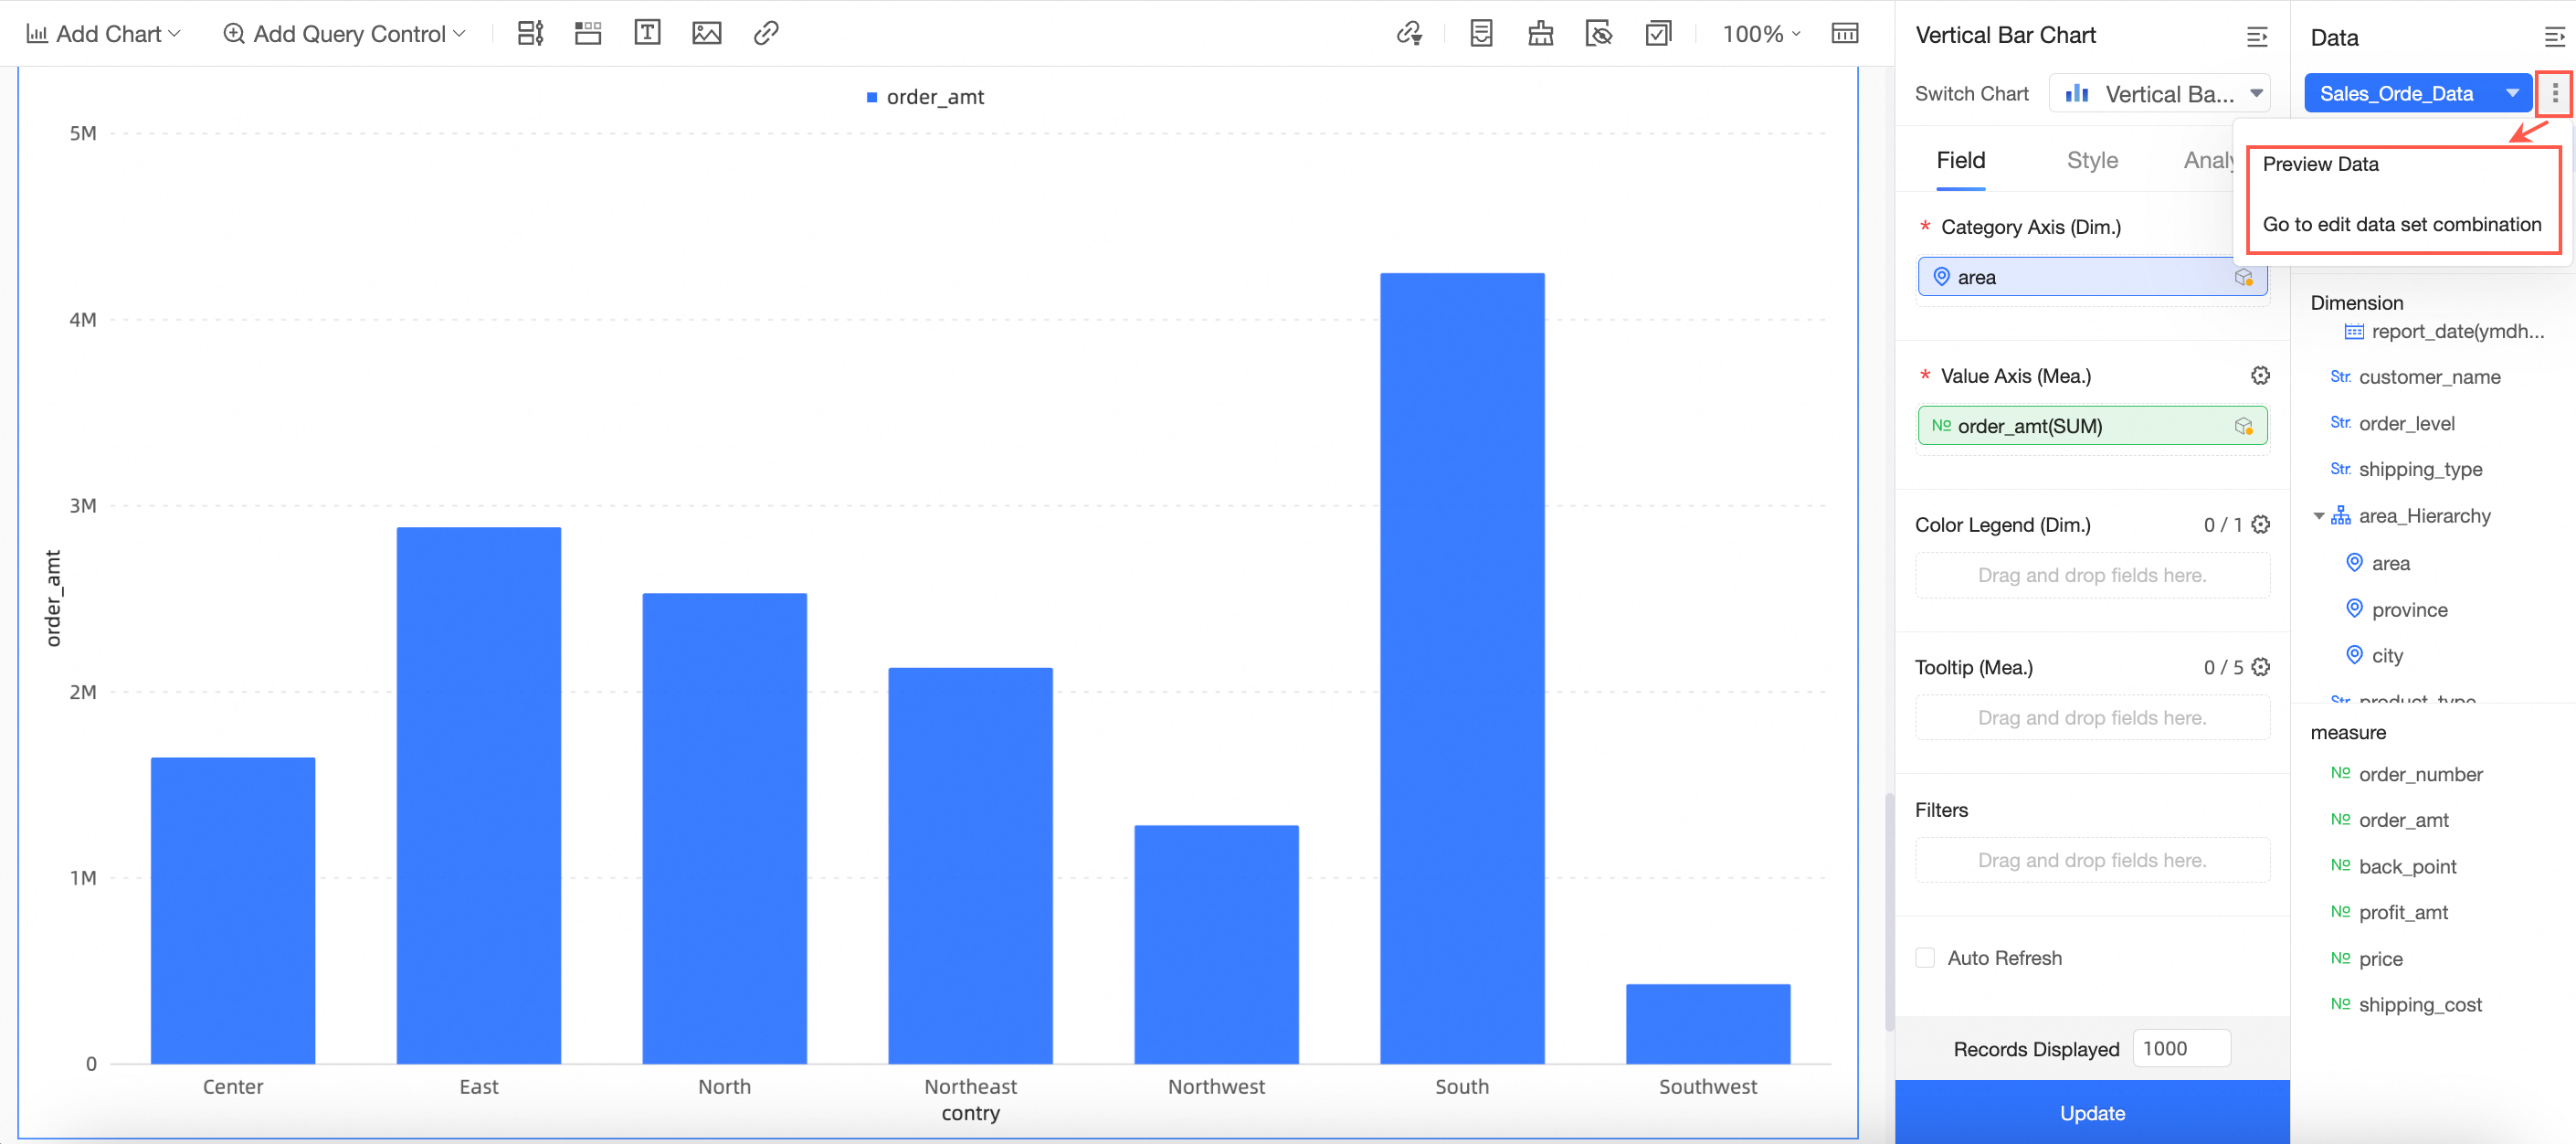Enable the Auto Refresh checkbox

(1925, 957)
